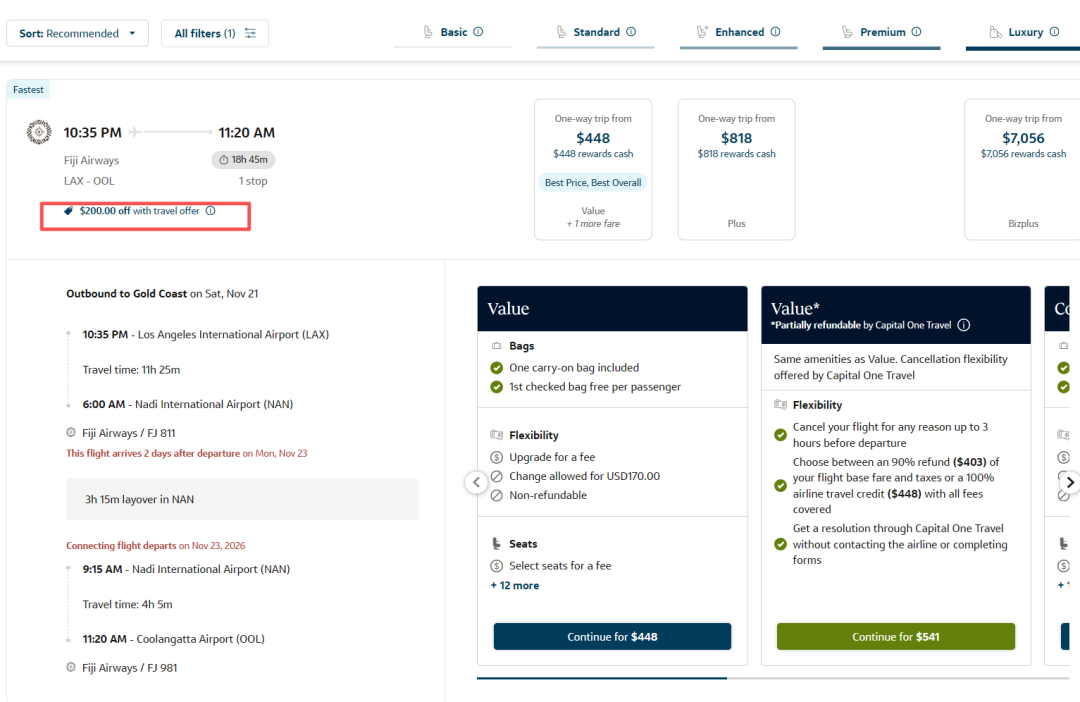The width and height of the screenshot is (1080, 702).
Task: Click info icon next to Premium
Action: coord(917,32)
